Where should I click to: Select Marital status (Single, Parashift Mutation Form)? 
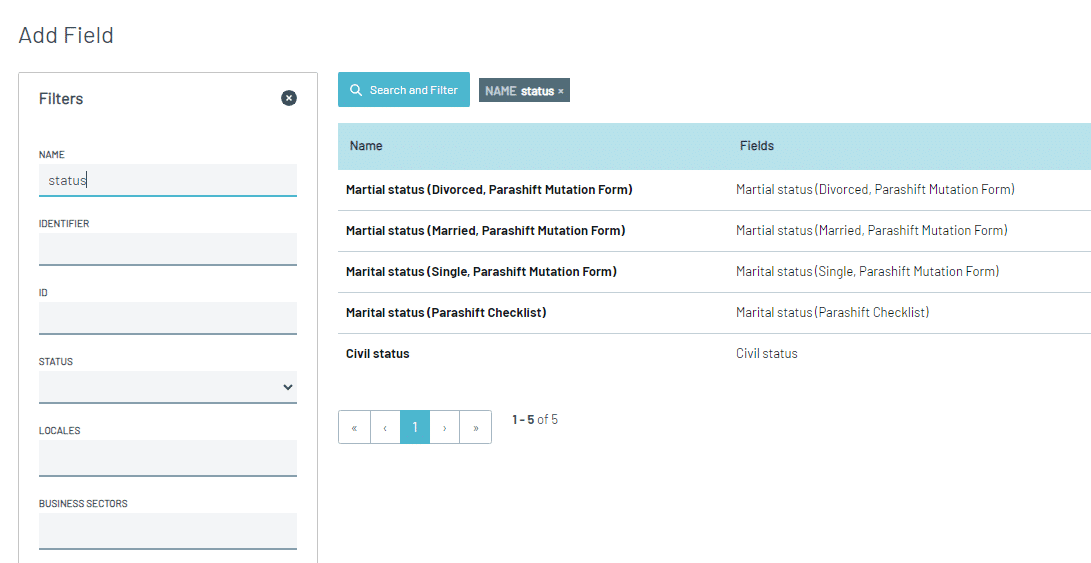tap(715, 271)
